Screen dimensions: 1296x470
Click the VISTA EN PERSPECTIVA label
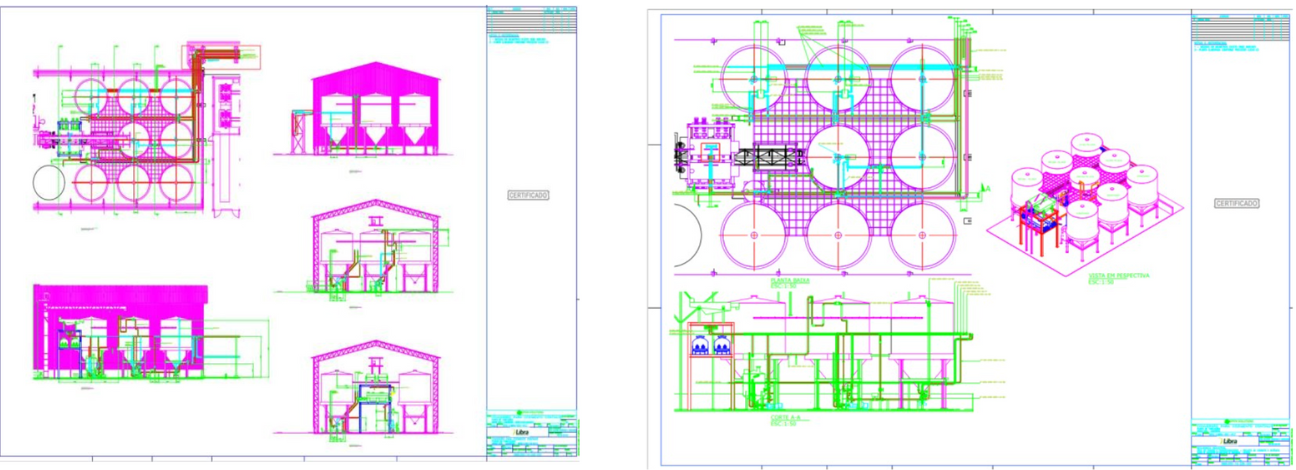[x=1120, y=275]
